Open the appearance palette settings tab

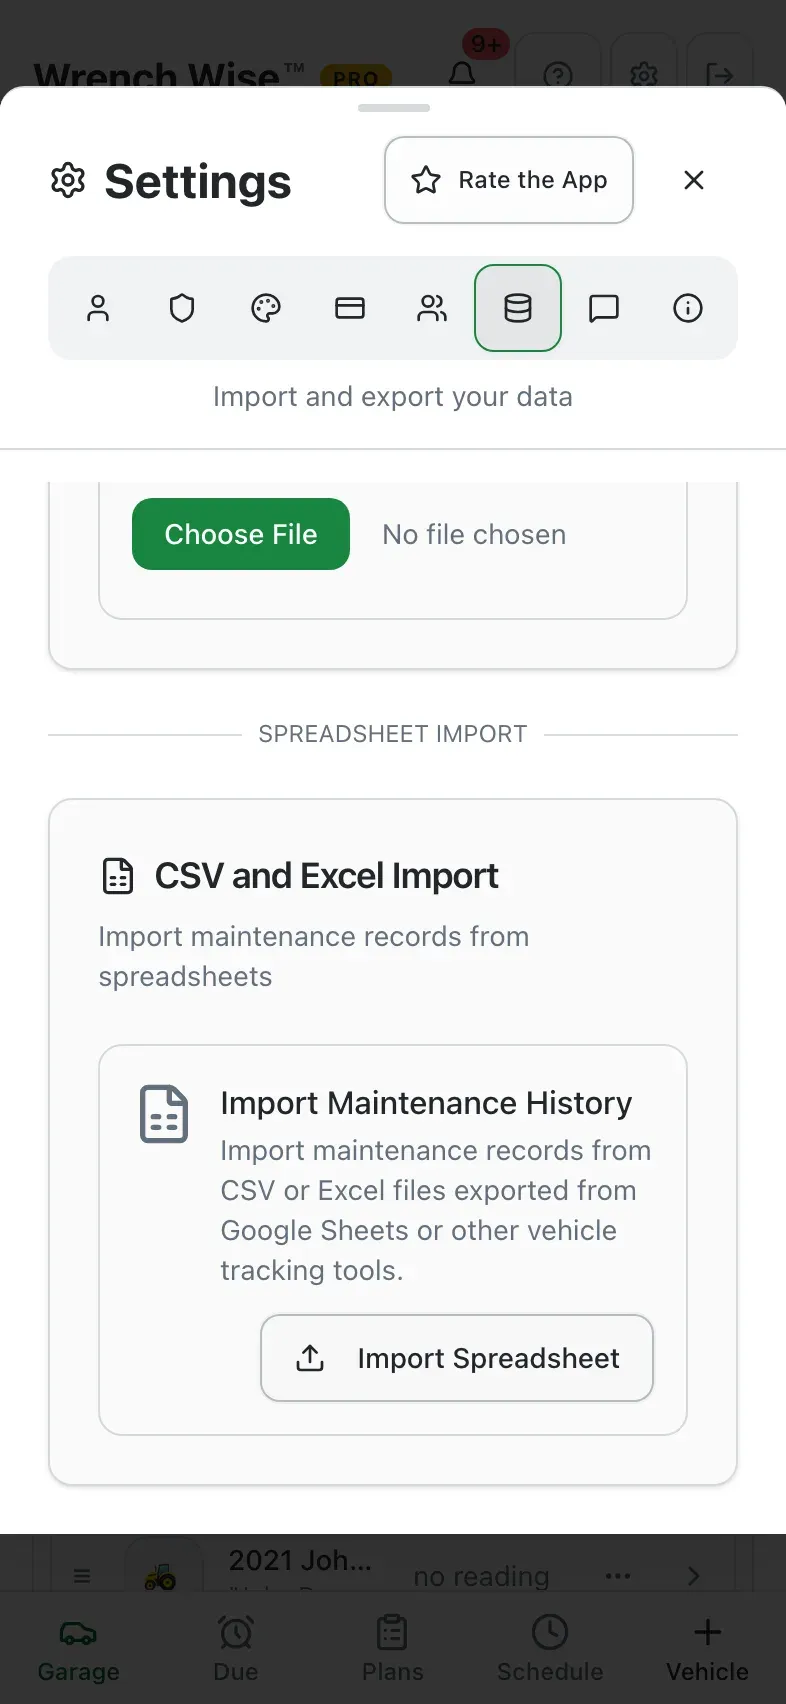[266, 308]
